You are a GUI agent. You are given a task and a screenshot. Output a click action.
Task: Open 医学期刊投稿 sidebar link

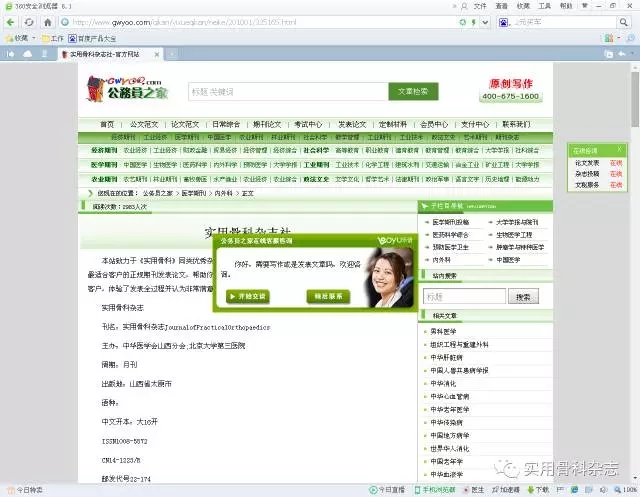[x=451, y=222]
